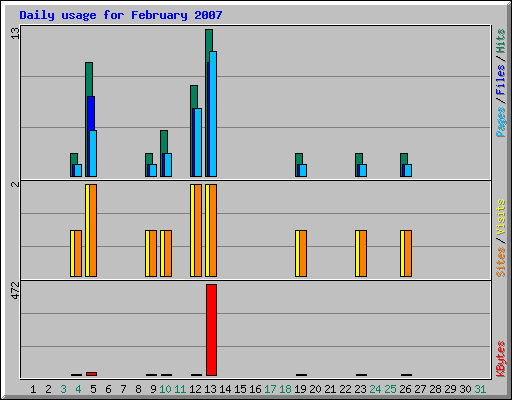Click the "472" maximum value on KBytes axis
This screenshot has height=400, width=512.
point(15,291)
